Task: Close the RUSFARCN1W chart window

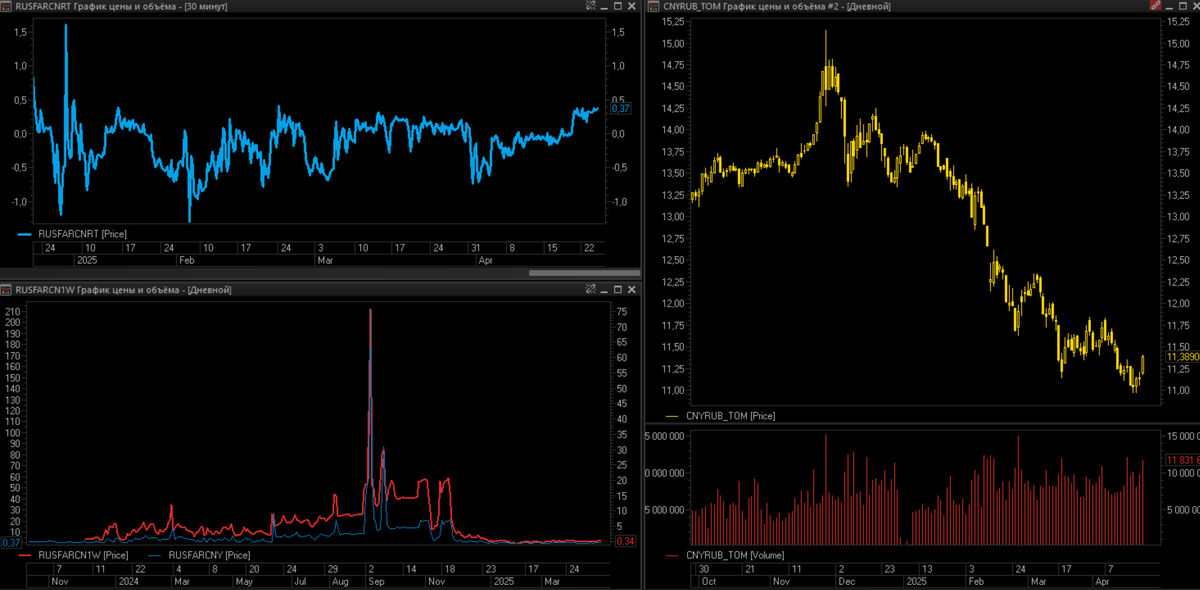Action: (x=632, y=290)
